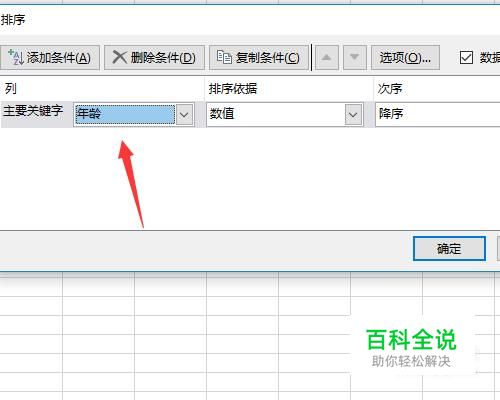Select the 年龄 field in the primary key box
This screenshot has width=500, height=400.
[x=125, y=114]
